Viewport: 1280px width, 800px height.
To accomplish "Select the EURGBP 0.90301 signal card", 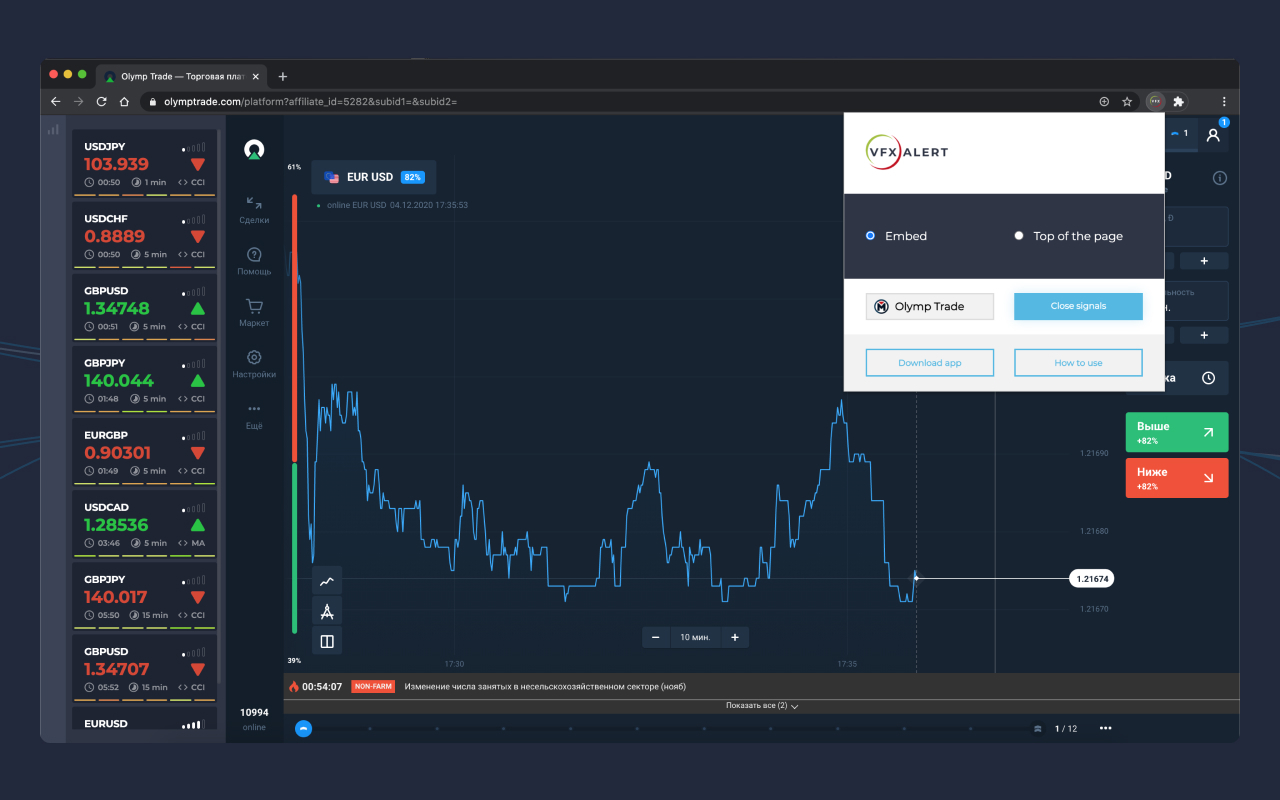I will pos(145,452).
